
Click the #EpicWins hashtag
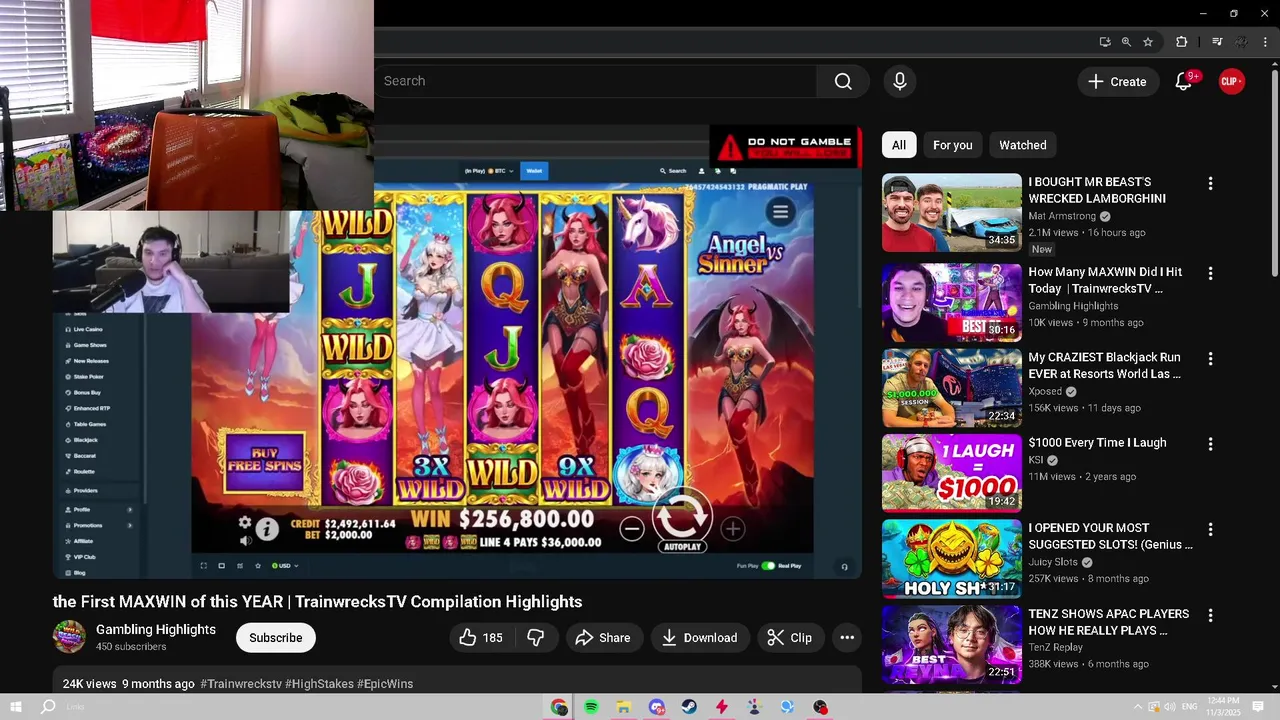point(385,684)
